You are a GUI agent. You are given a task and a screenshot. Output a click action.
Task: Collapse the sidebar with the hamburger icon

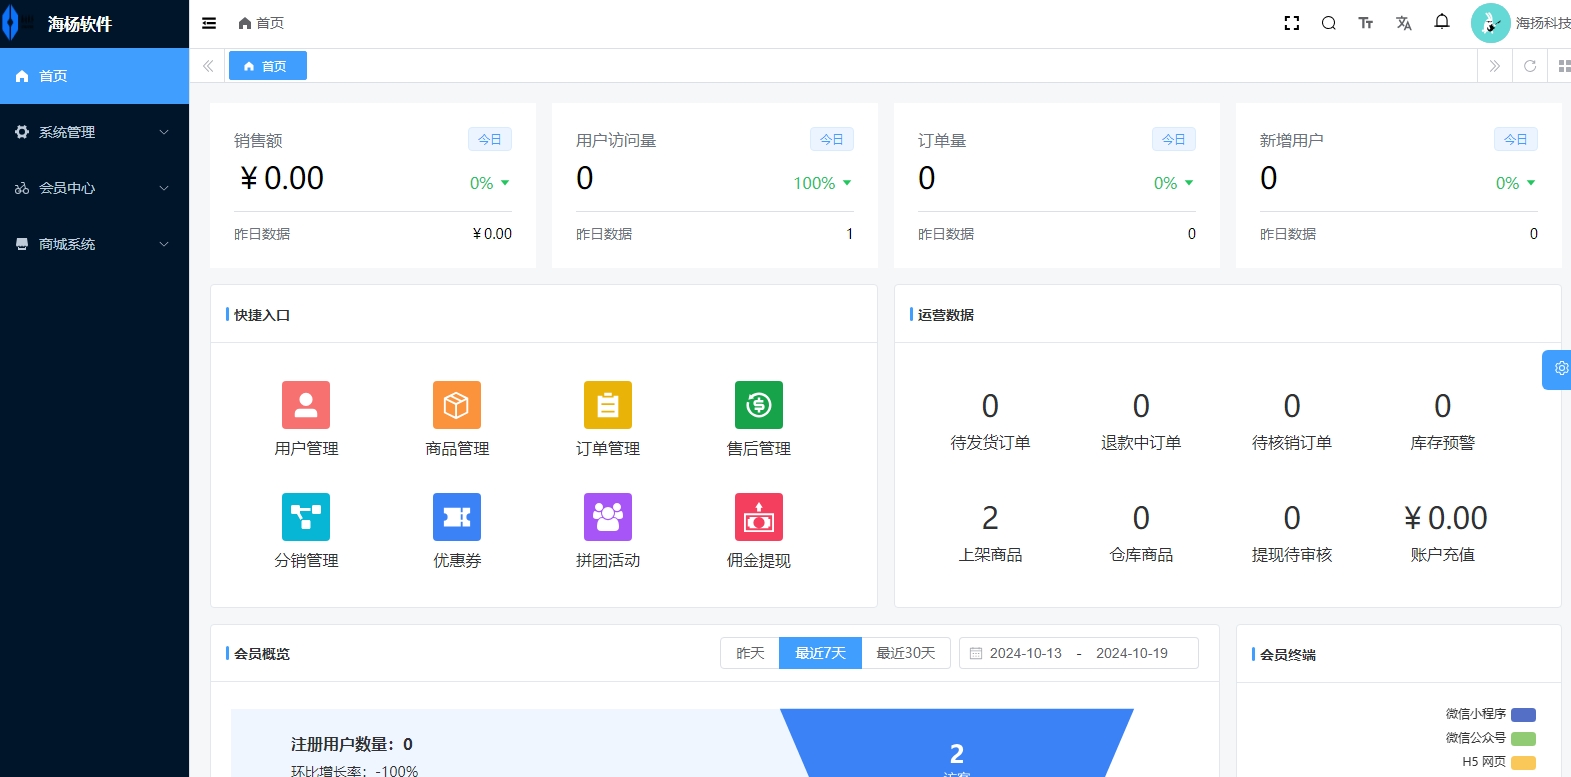click(209, 23)
